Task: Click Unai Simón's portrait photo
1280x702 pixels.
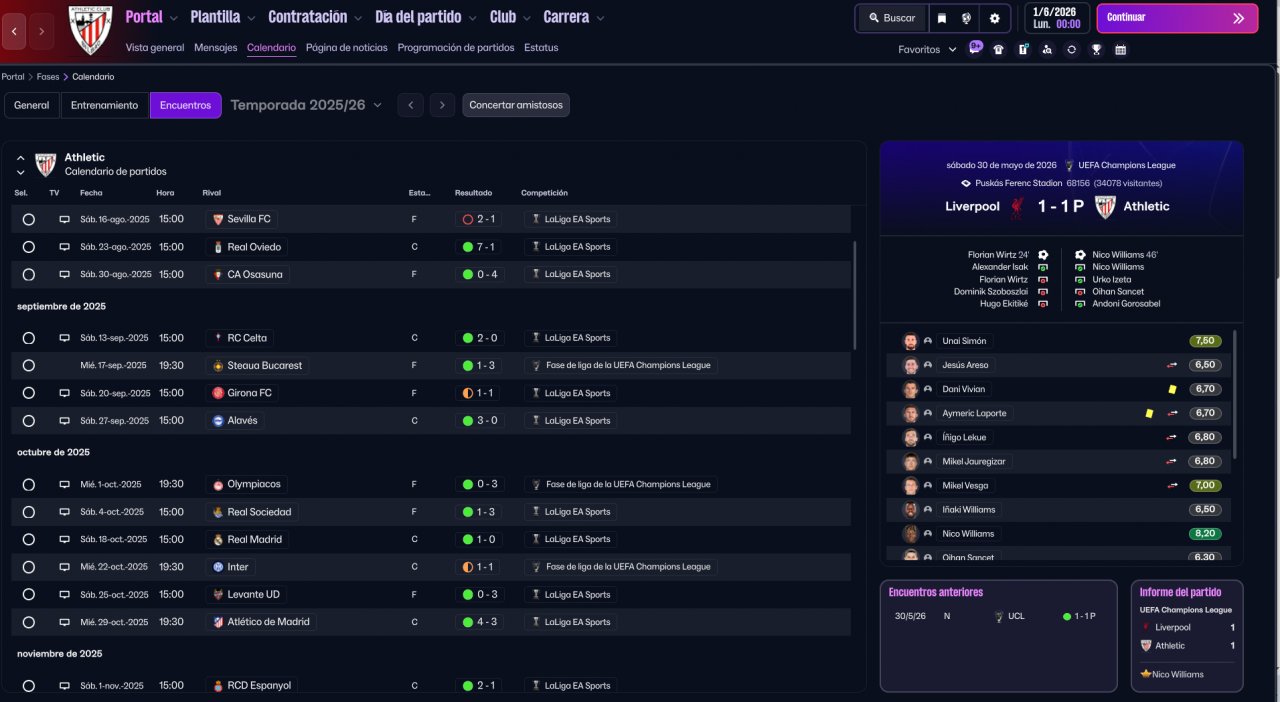Action: [x=910, y=341]
